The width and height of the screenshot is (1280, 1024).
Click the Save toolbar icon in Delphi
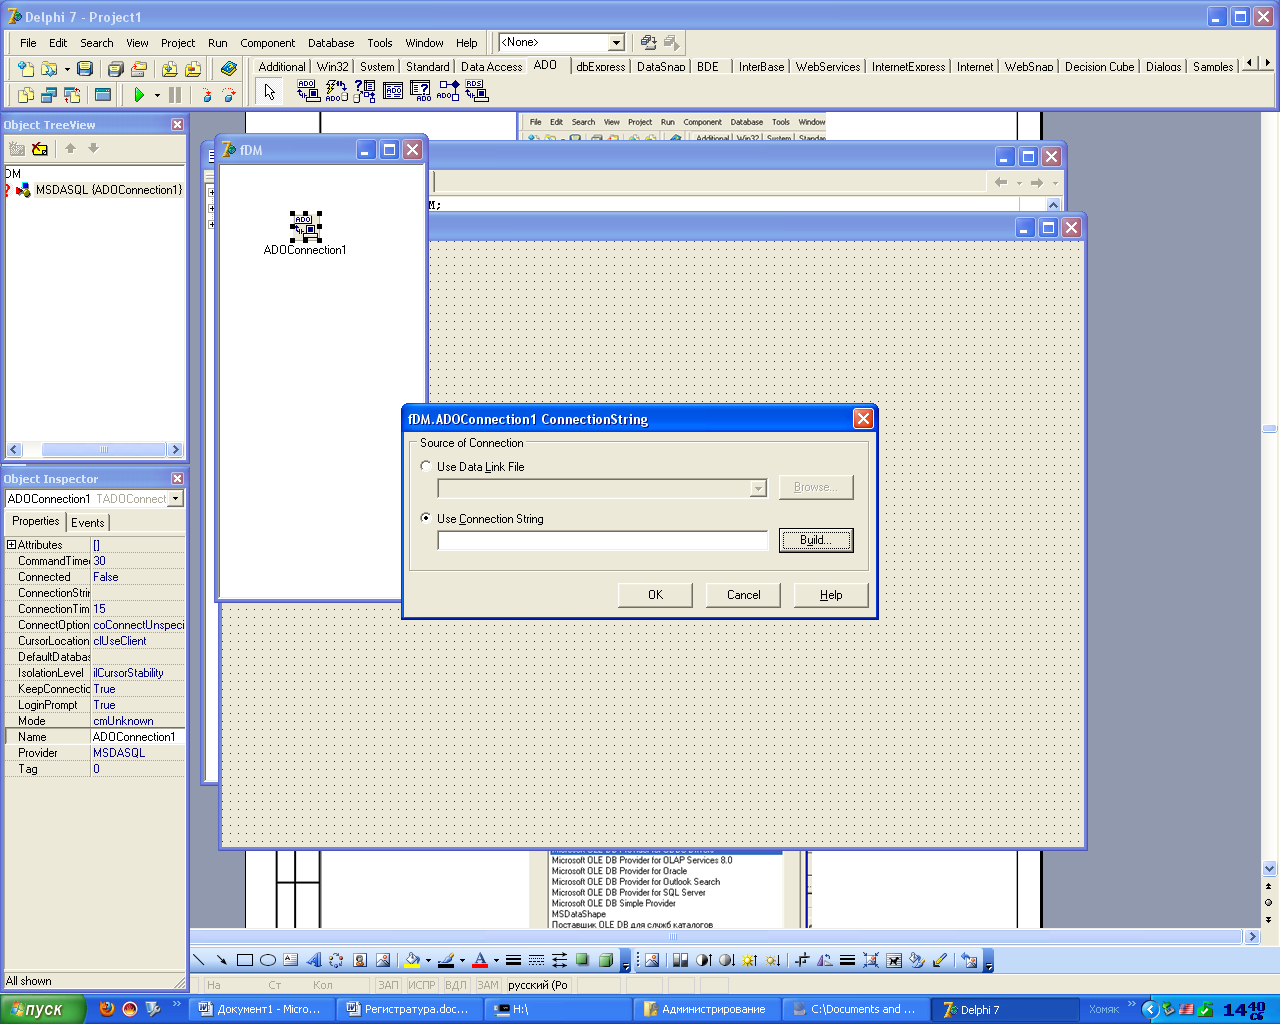pos(85,68)
